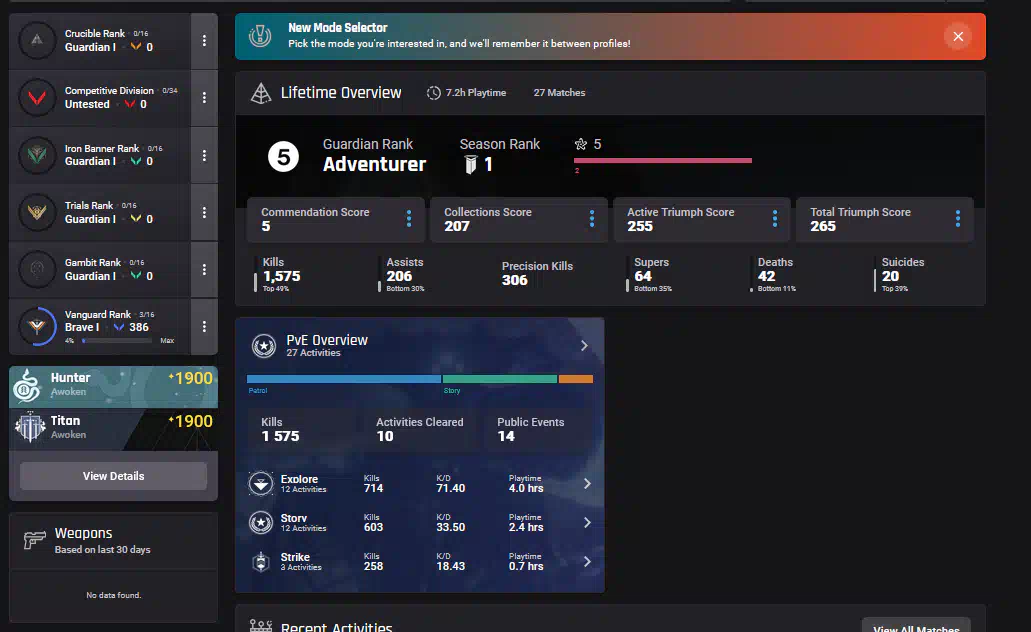Expand the Story activity row arrow
This screenshot has height=632, width=1031.
click(587, 523)
